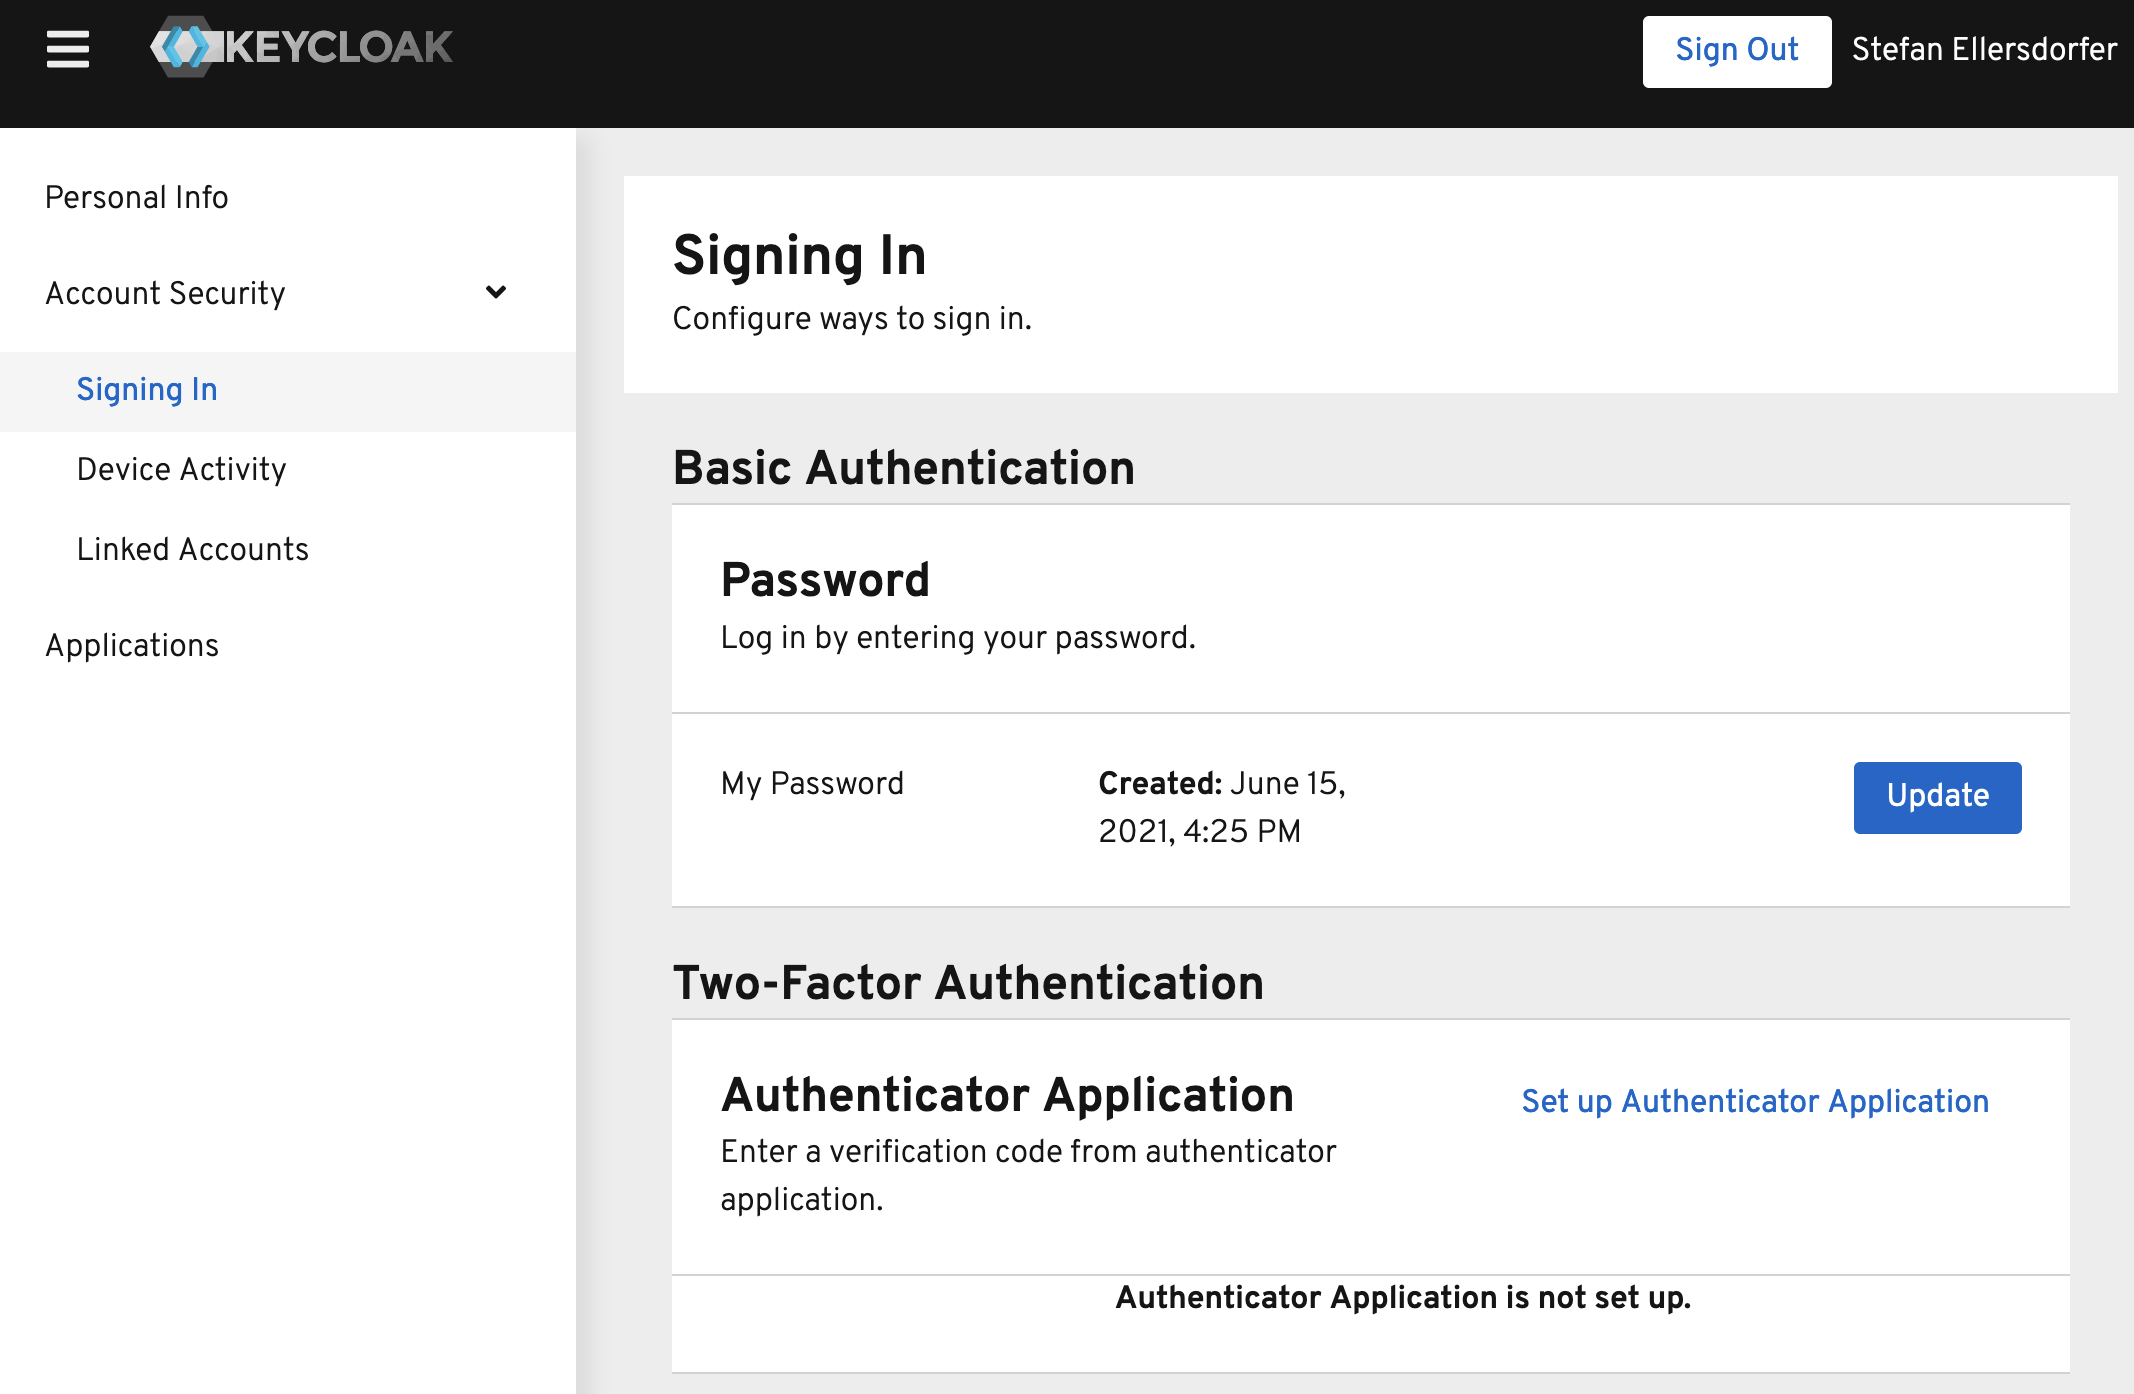
Task: Click Set up Authenticator Application link
Action: pyautogui.click(x=1755, y=1101)
